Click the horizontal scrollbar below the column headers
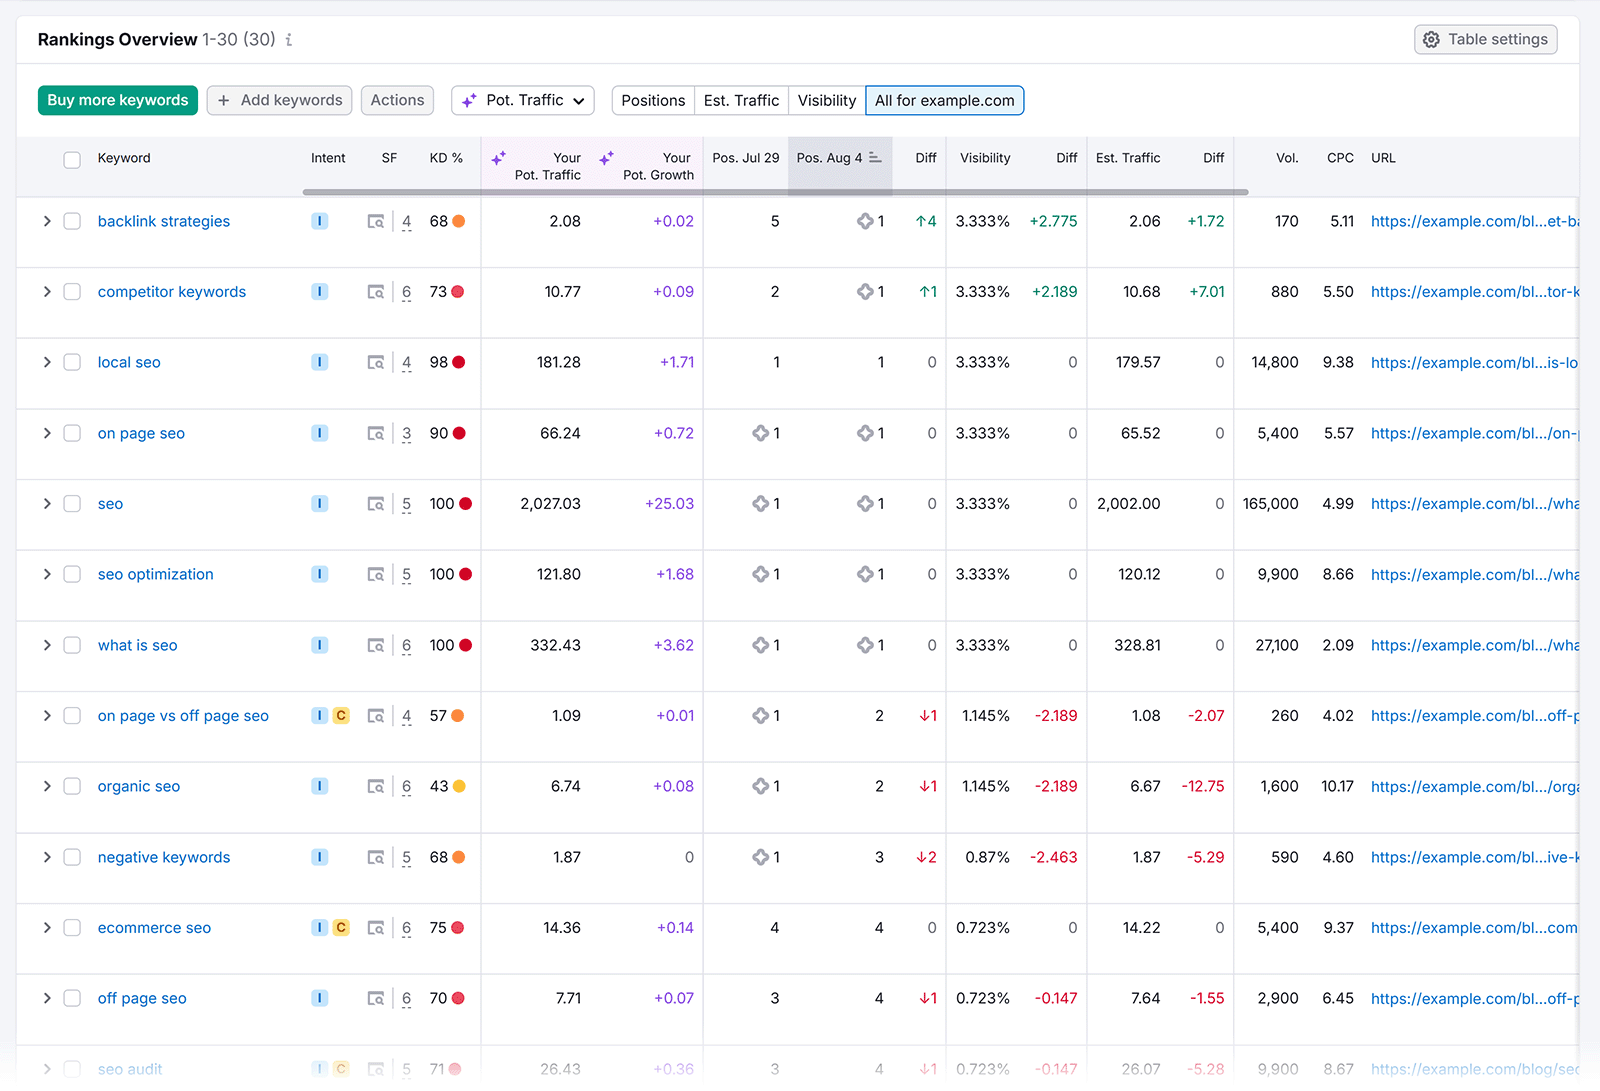The height and width of the screenshot is (1091, 1600). pyautogui.click(x=775, y=190)
